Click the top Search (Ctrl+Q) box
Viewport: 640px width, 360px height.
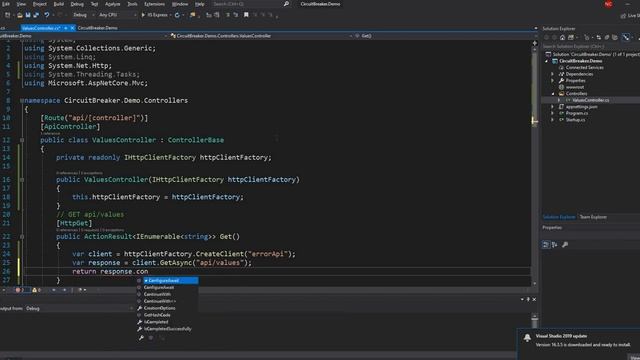click(251, 4)
